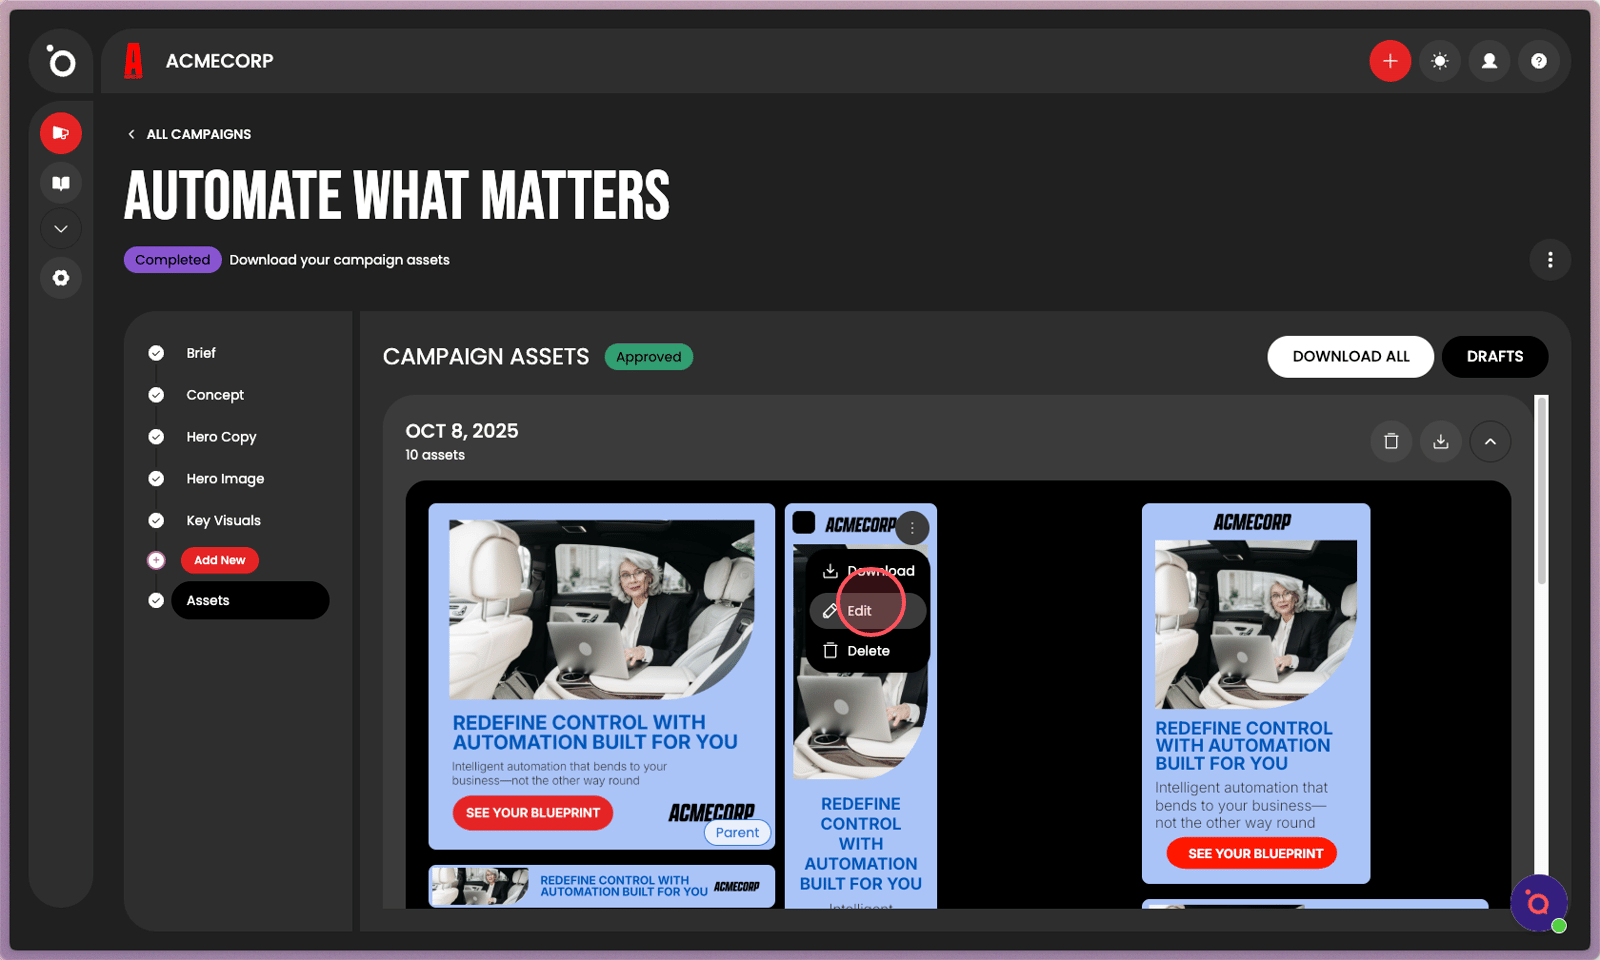Select the vertical banner asset checkbox

(804, 523)
